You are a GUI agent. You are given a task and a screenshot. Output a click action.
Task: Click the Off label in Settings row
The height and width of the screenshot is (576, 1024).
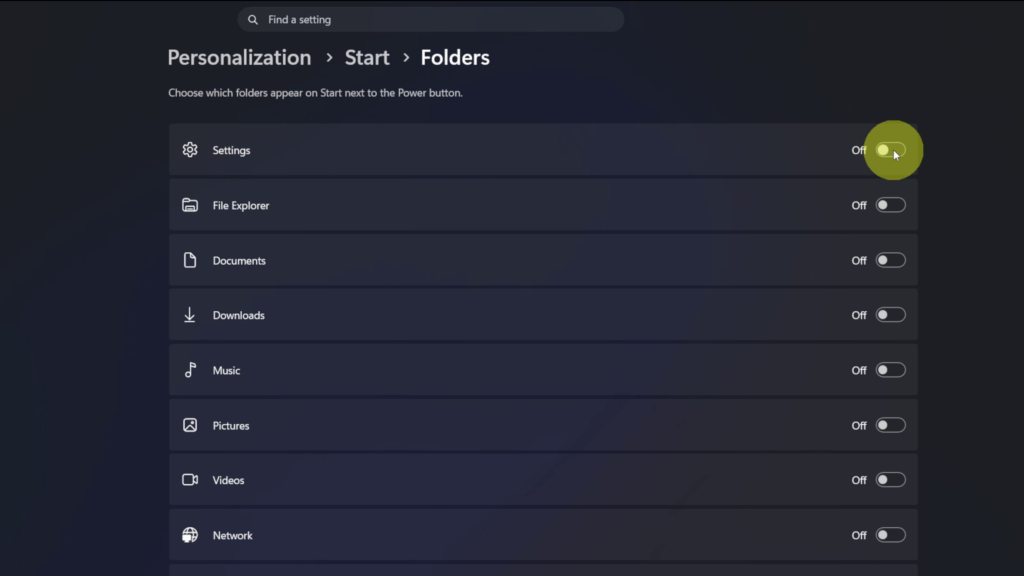[859, 150]
